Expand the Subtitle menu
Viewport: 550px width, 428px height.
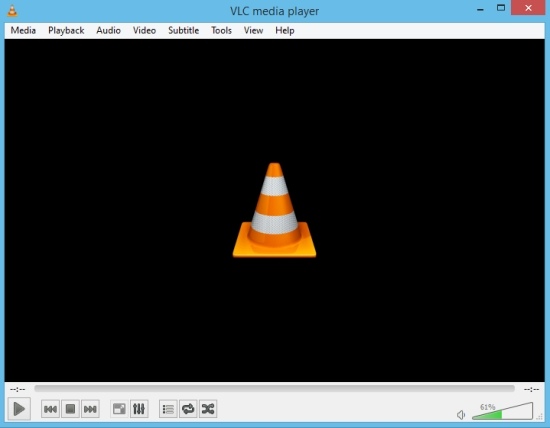[x=183, y=31]
